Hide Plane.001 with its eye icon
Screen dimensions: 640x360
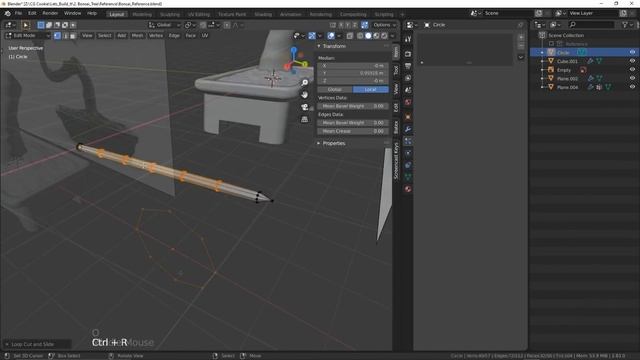tap(632, 78)
